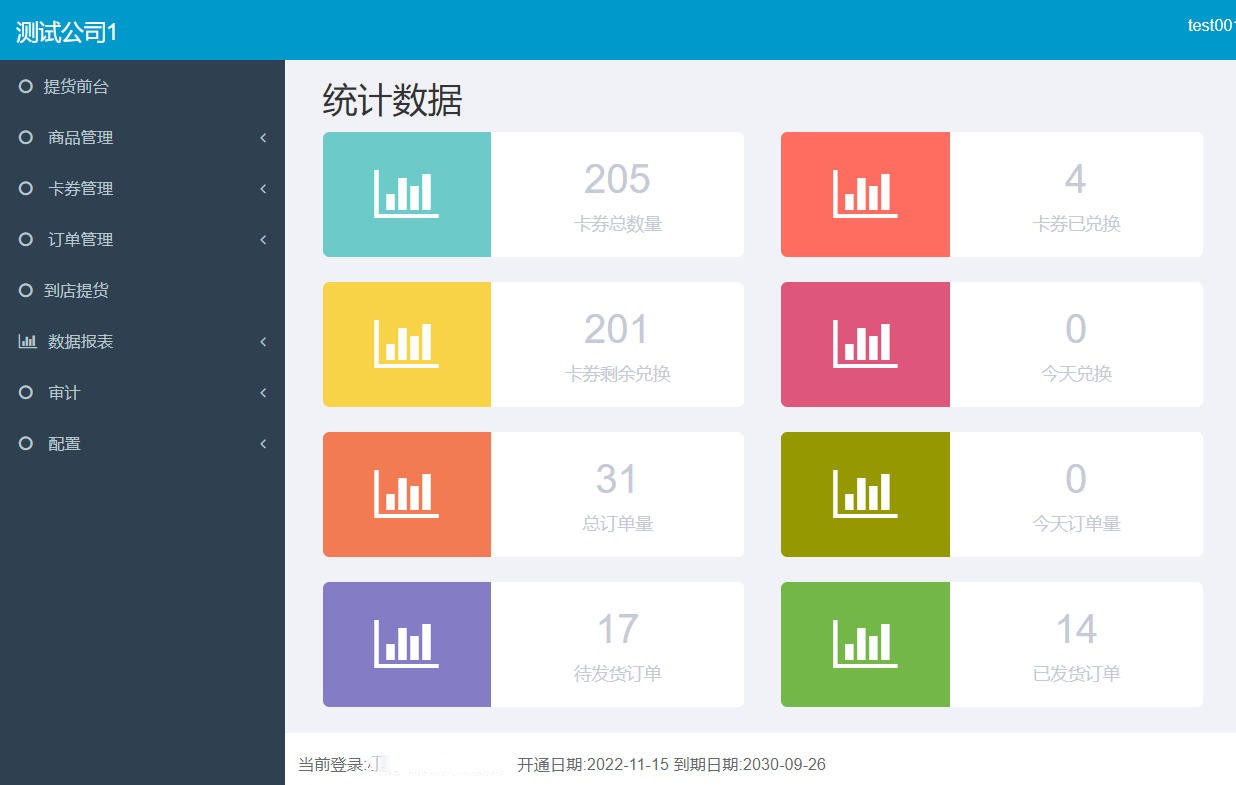Click the circle icon beside 订单管理
This screenshot has width=1236, height=785.
(26, 240)
